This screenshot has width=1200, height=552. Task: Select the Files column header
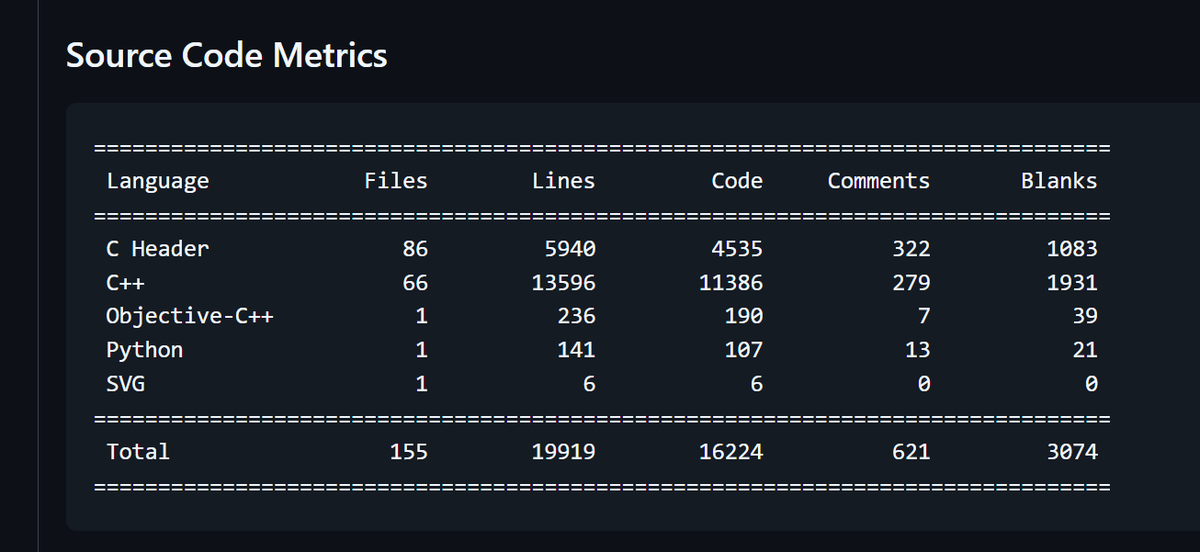(396, 181)
